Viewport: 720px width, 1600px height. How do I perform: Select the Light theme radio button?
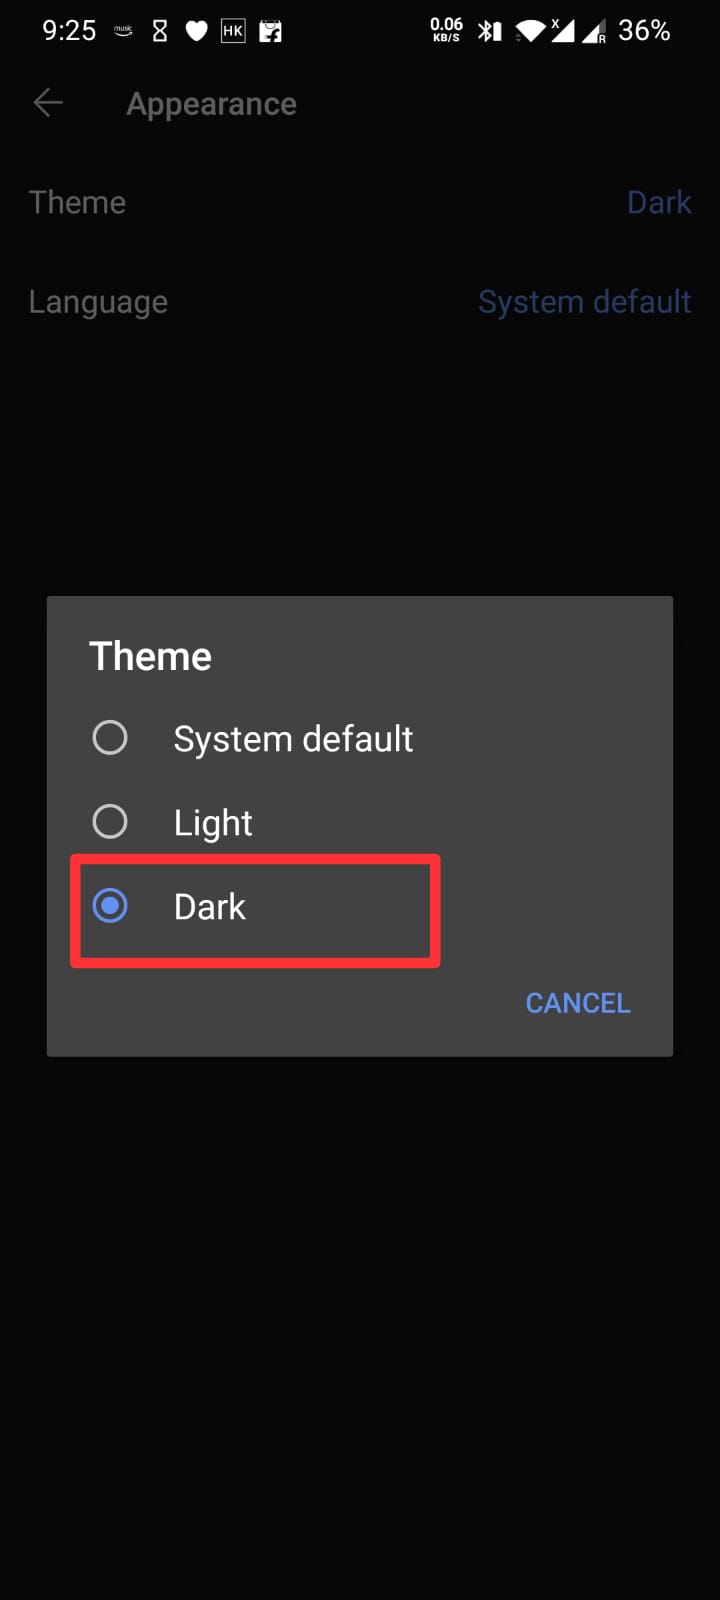(110, 822)
